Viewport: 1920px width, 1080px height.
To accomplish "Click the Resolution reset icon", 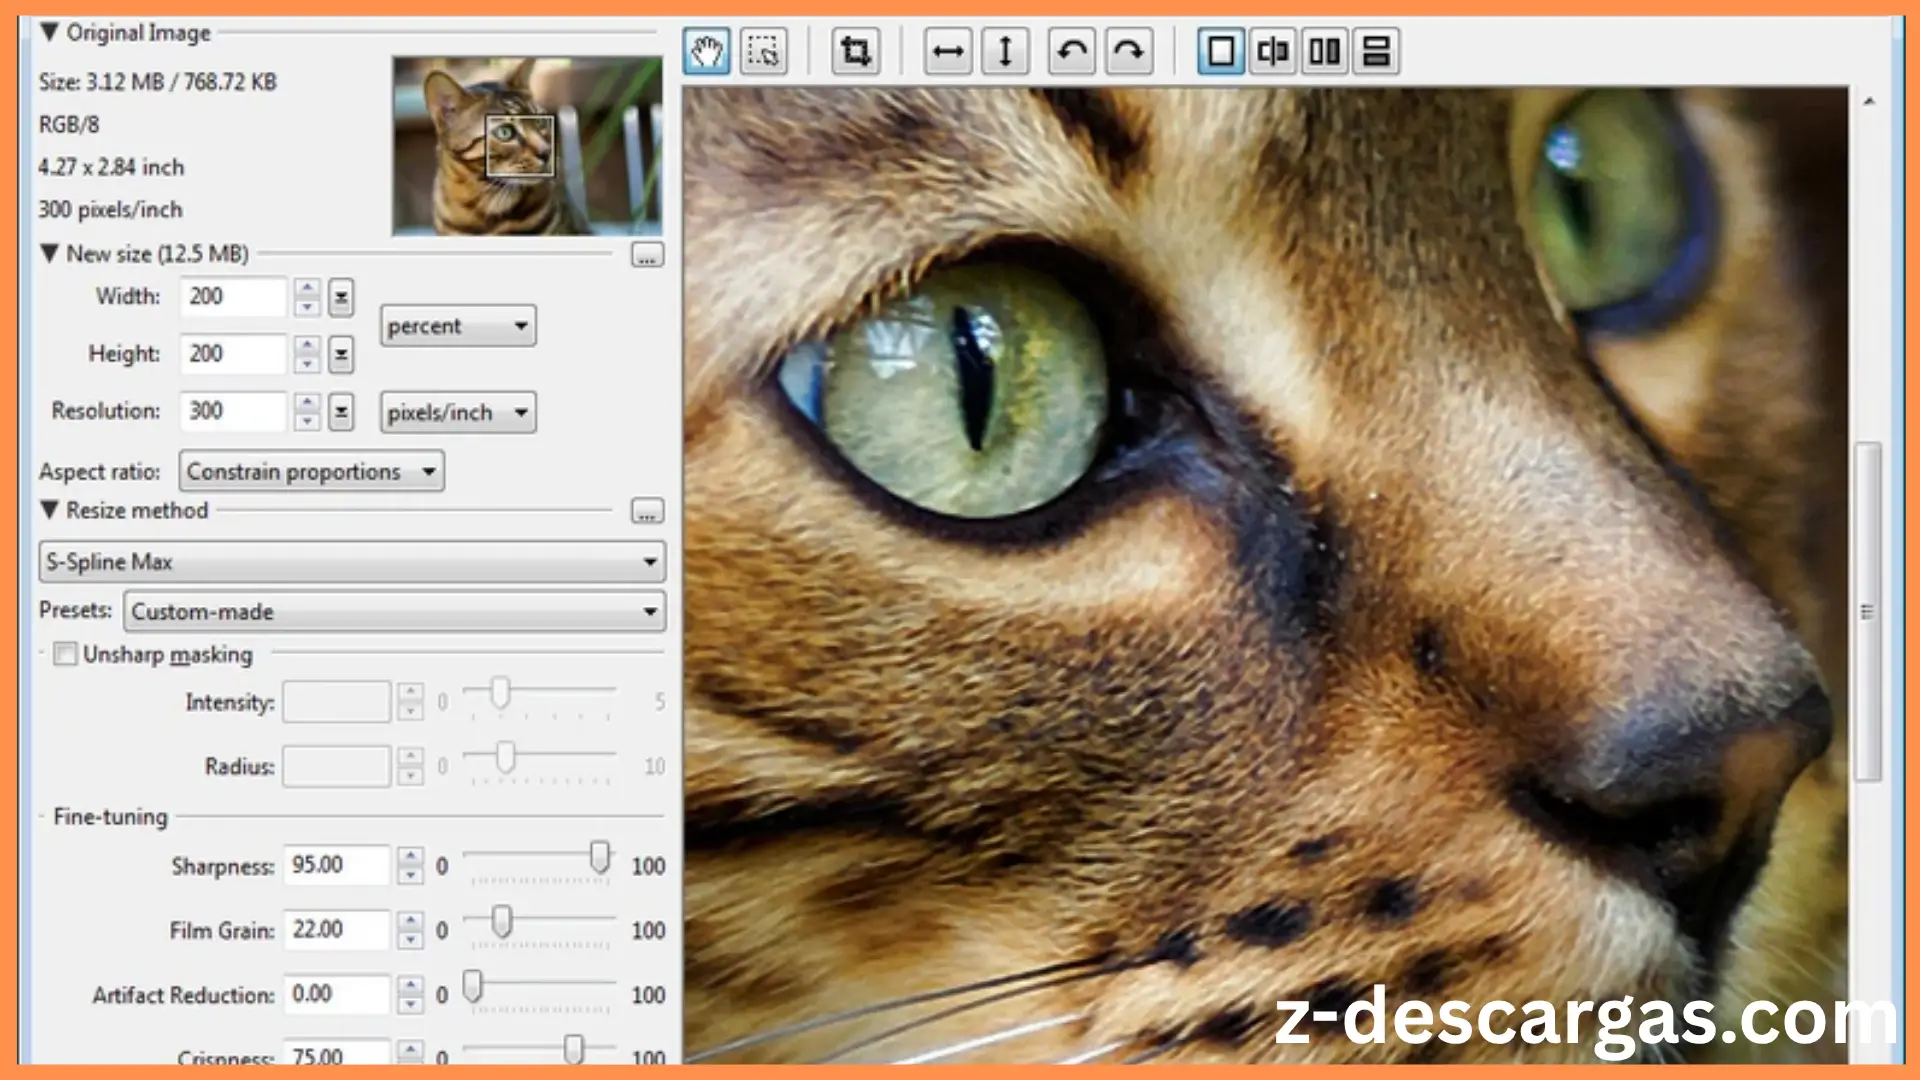I will click(x=341, y=412).
